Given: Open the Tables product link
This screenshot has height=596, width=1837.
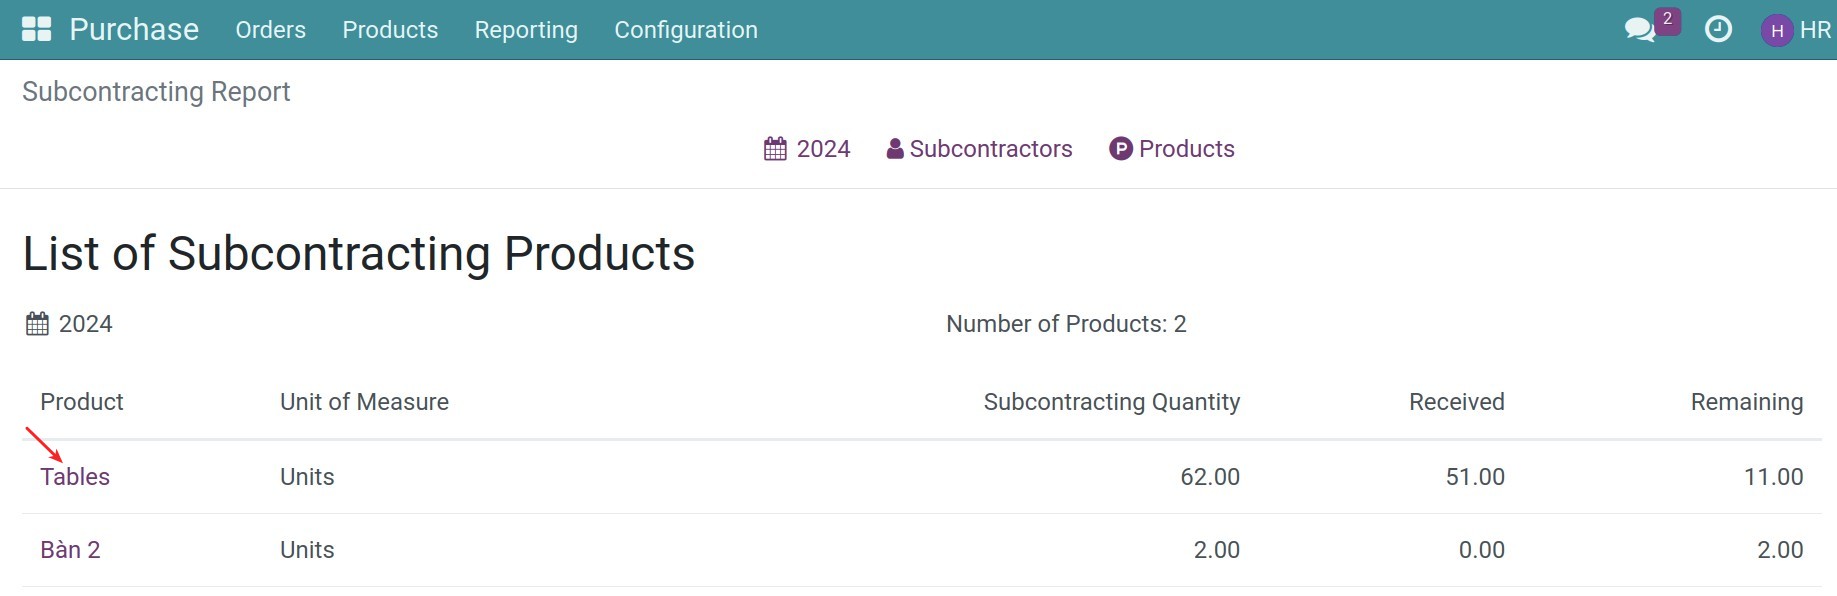Looking at the screenshot, I should click(x=75, y=477).
